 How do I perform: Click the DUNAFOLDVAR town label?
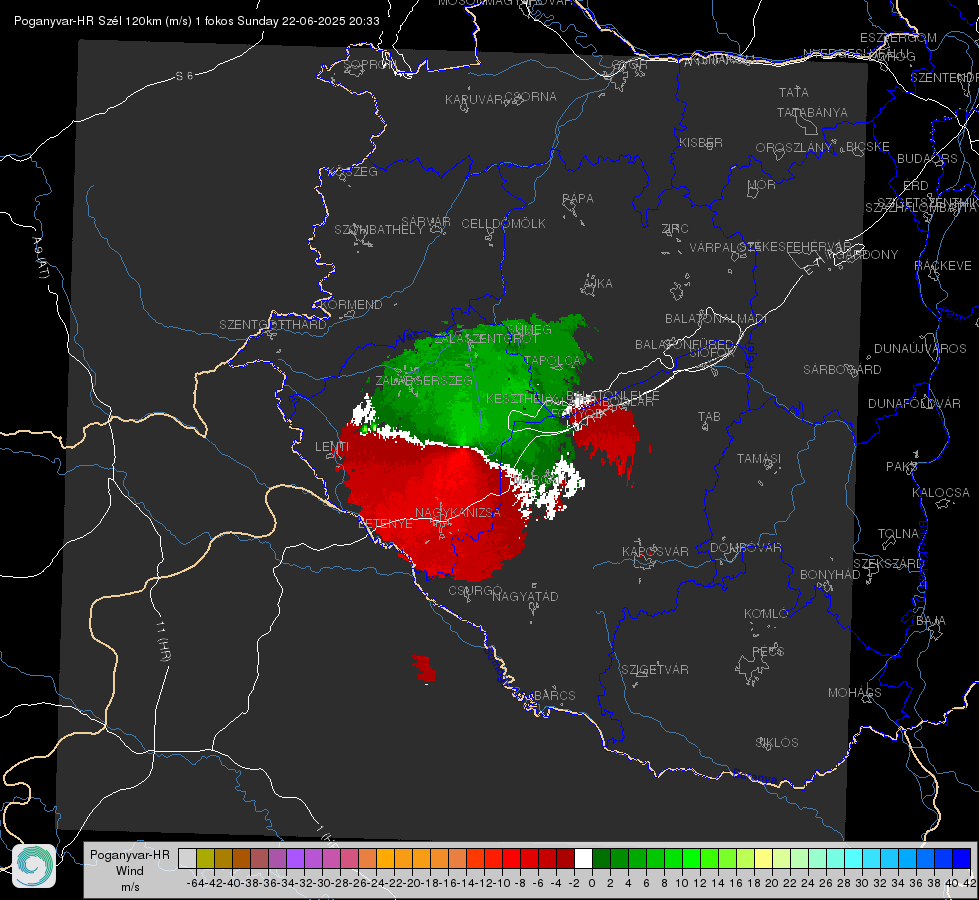pos(914,403)
